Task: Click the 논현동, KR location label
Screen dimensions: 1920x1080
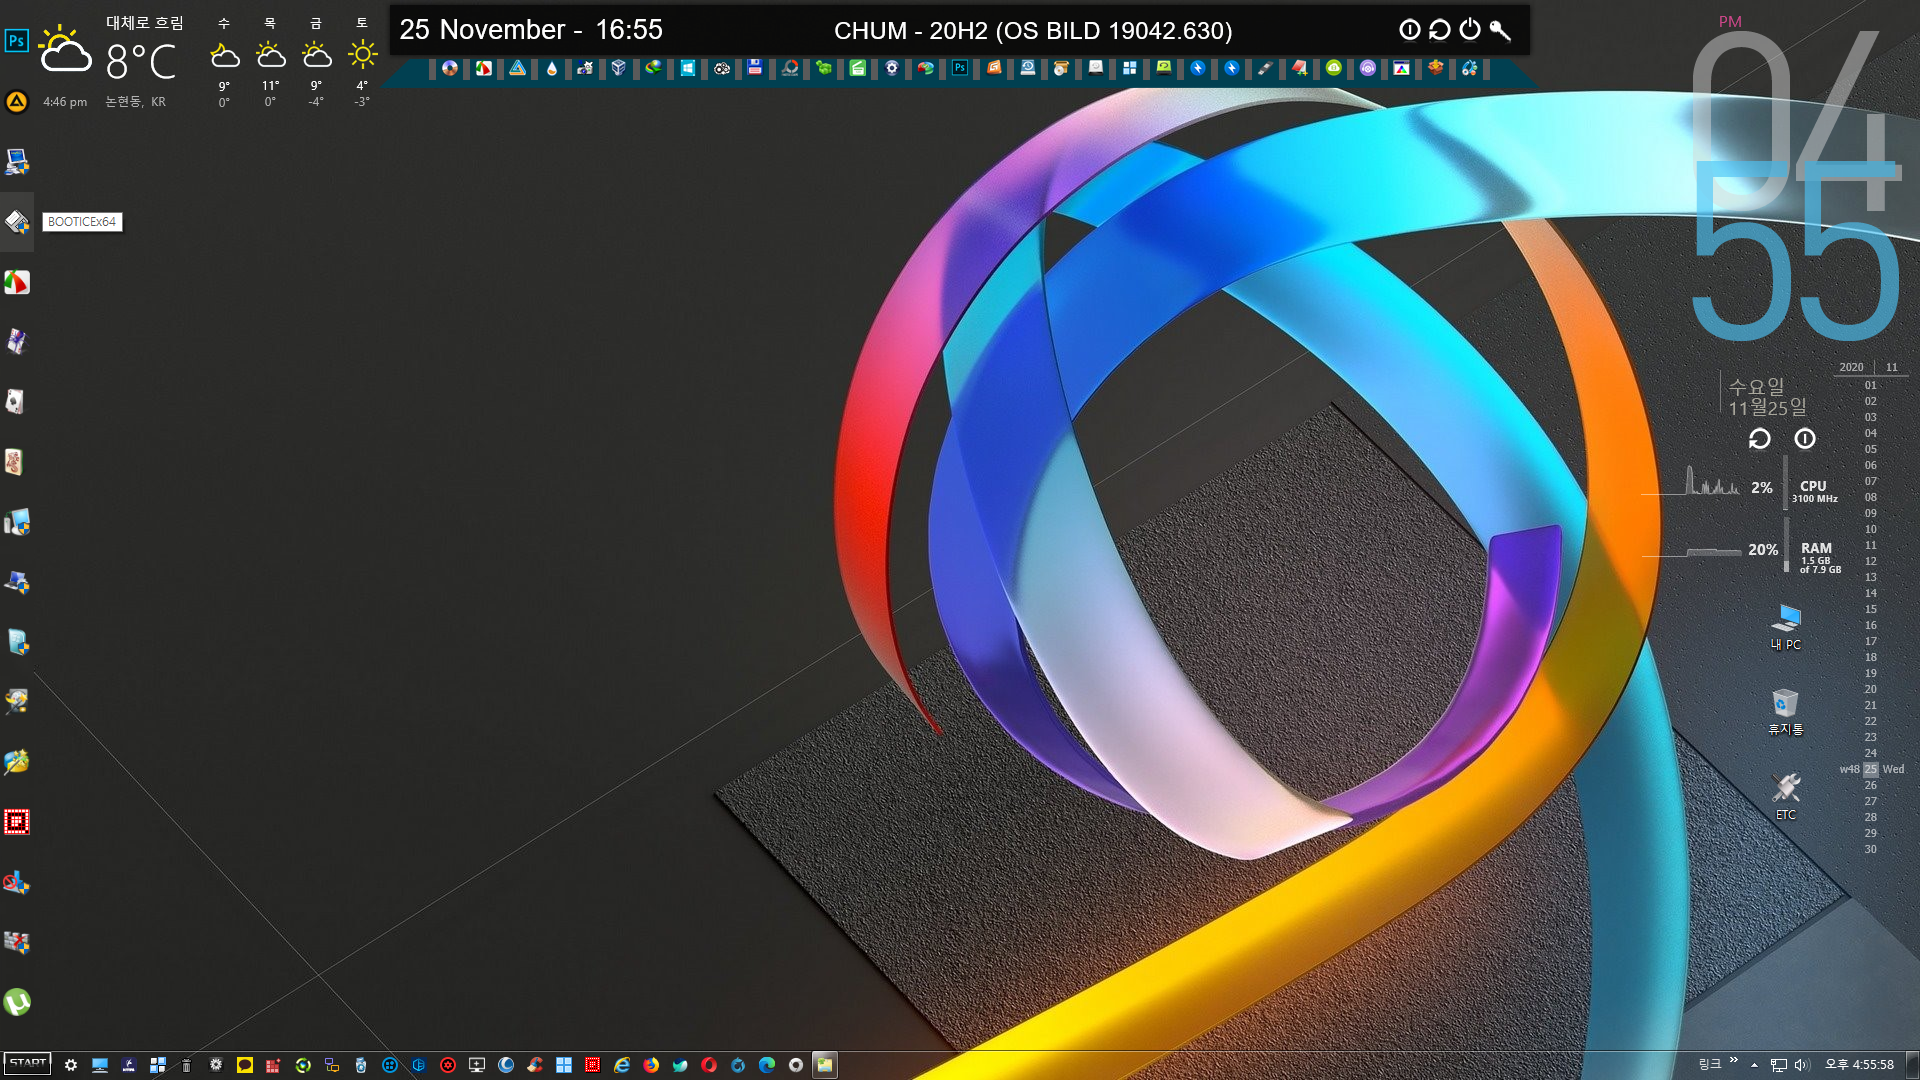Action: point(136,102)
